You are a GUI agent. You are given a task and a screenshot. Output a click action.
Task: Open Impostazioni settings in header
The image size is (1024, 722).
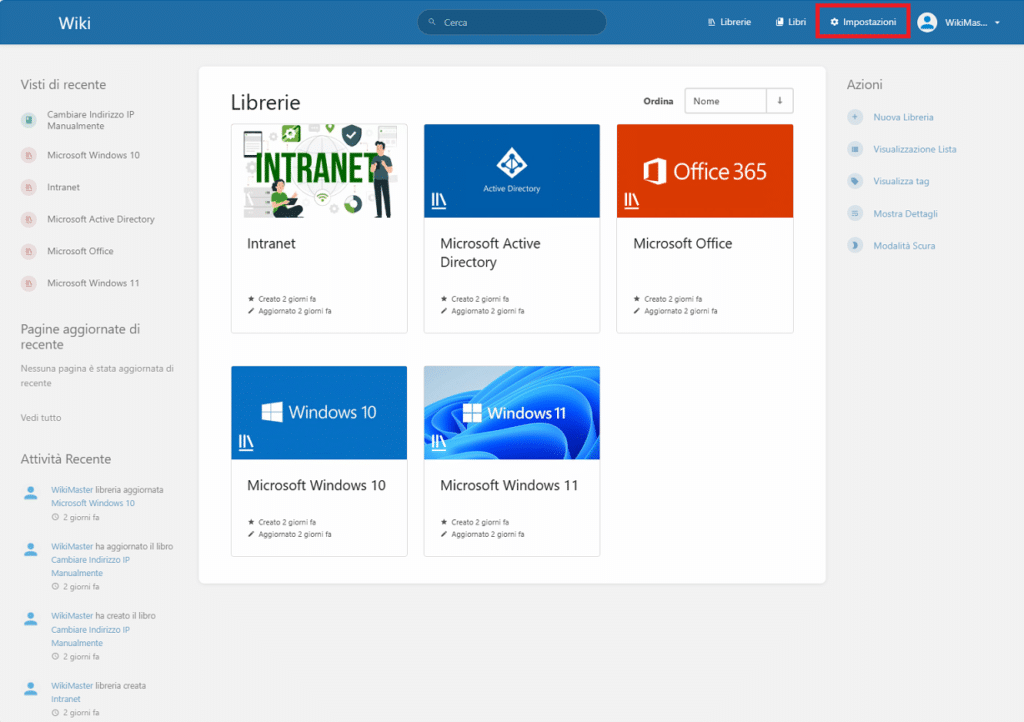click(x=863, y=22)
